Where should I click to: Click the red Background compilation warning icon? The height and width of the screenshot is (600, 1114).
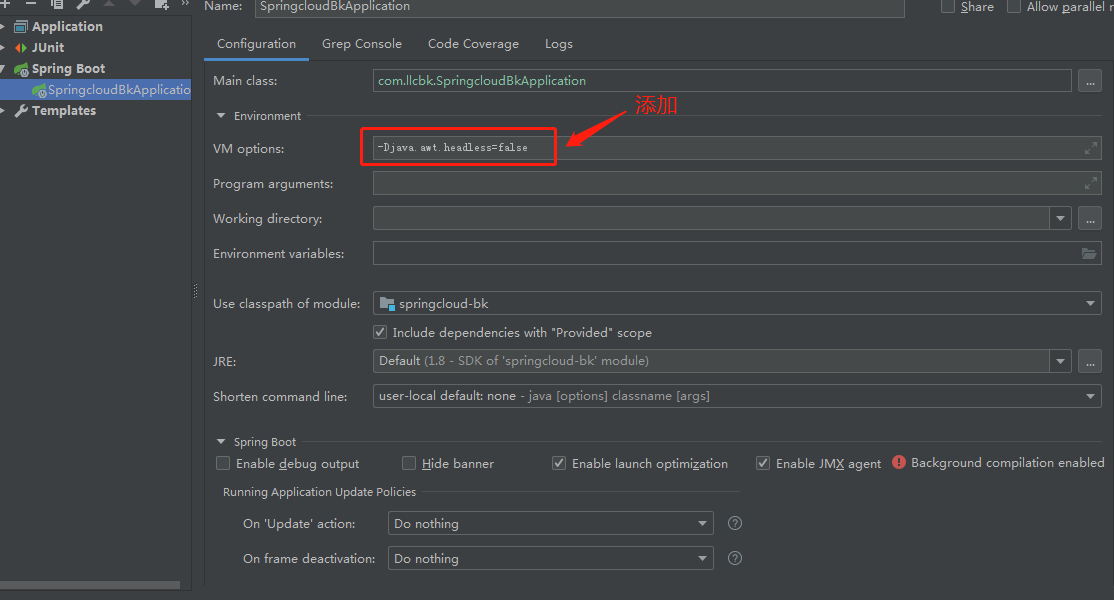pyautogui.click(x=899, y=462)
